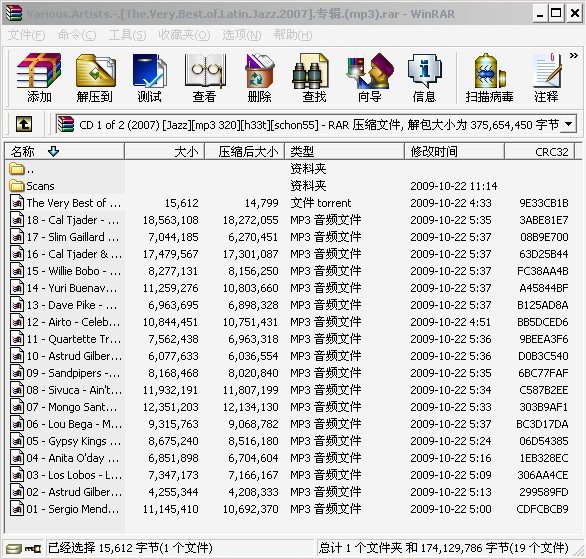Sort by CRC32 column header

[x=540, y=151]
